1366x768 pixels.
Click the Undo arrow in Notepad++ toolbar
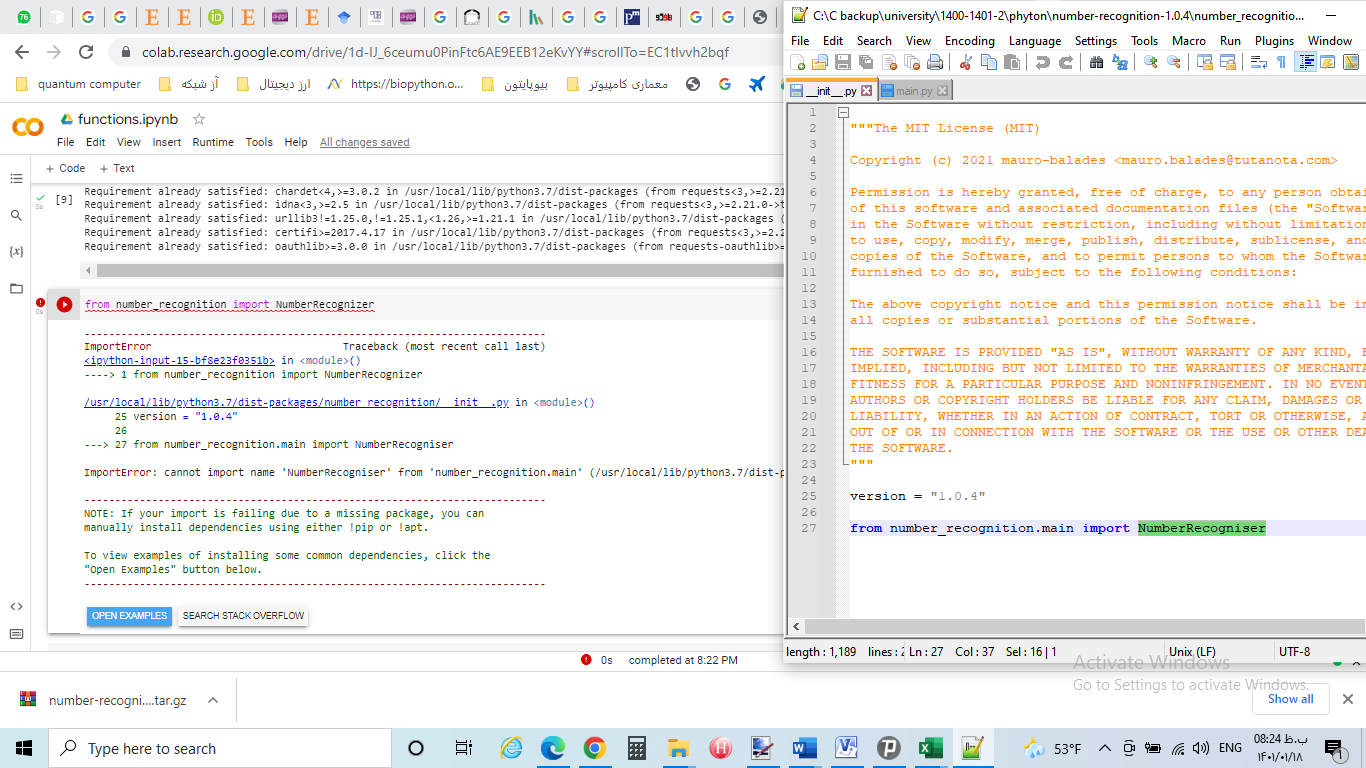pos(1042,62)
